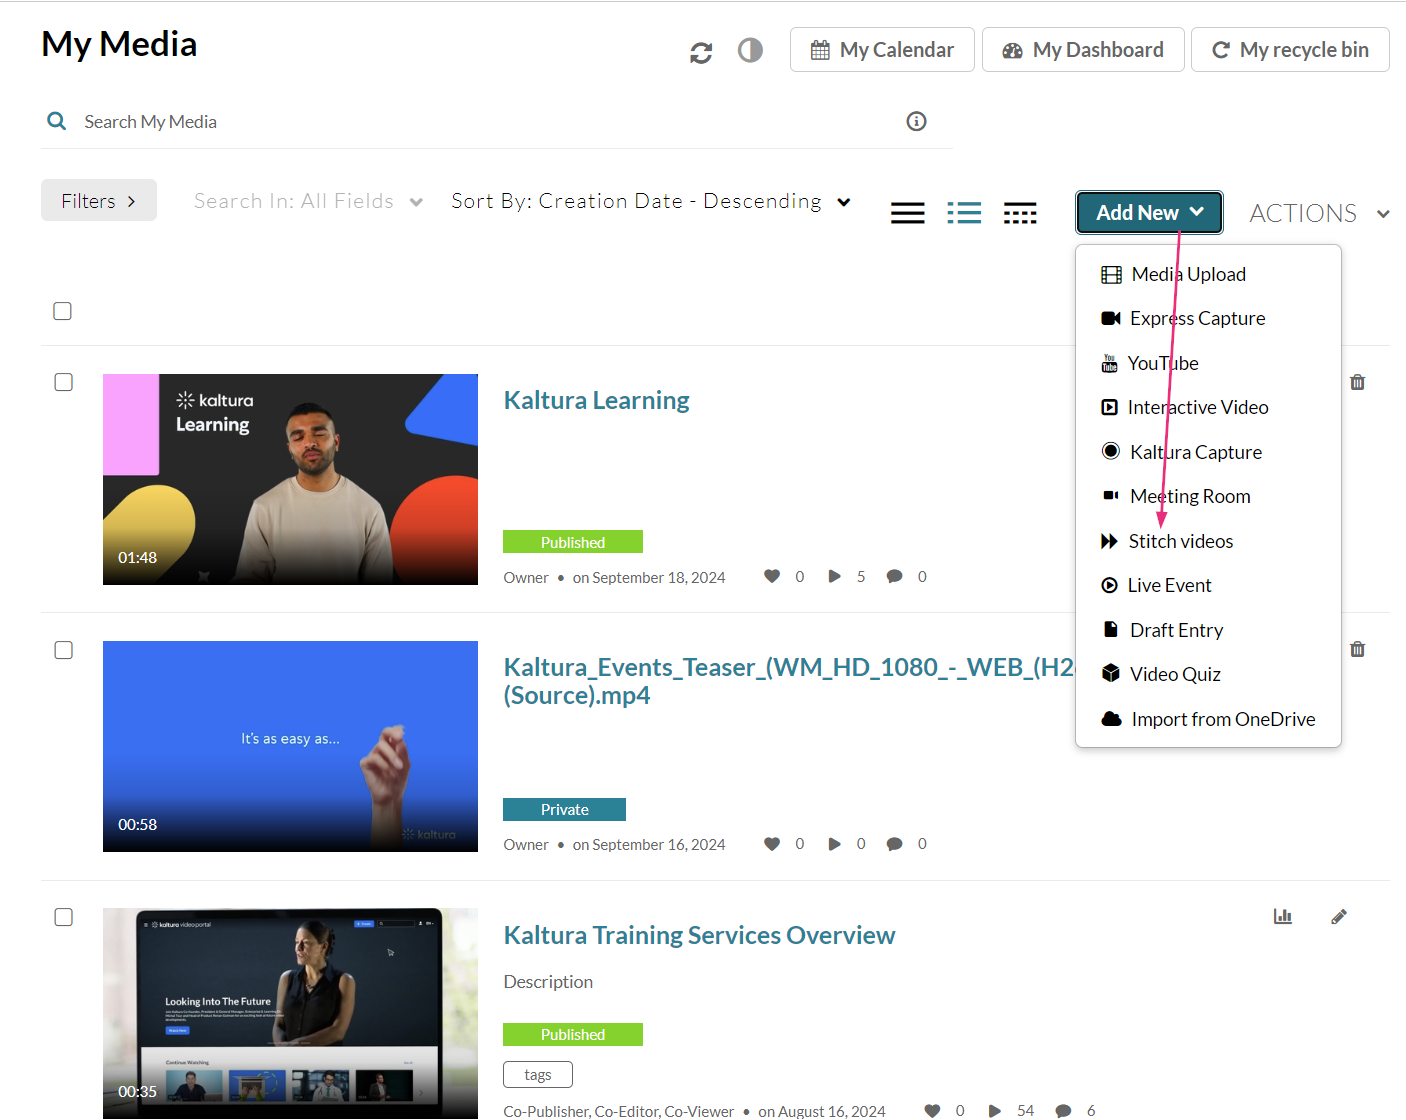
Task: Edit Kaltura Training Services Overview with pencil icon
Action: [1339, 916]
